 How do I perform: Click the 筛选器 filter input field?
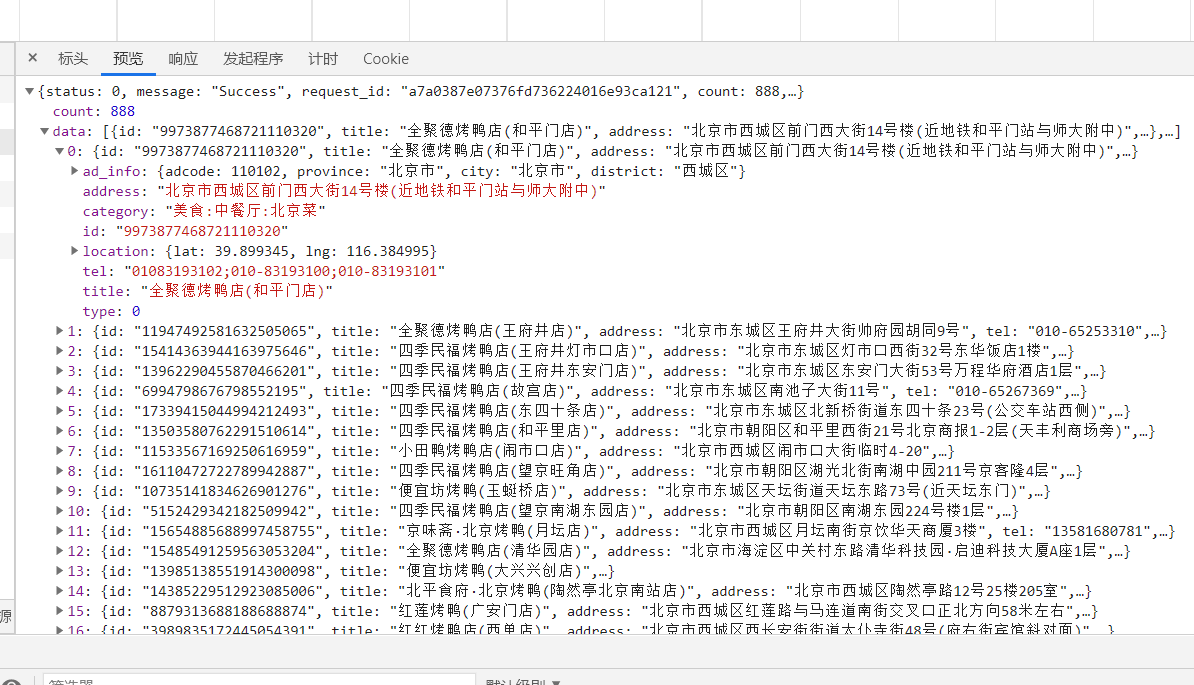click(x=250, y=681)
